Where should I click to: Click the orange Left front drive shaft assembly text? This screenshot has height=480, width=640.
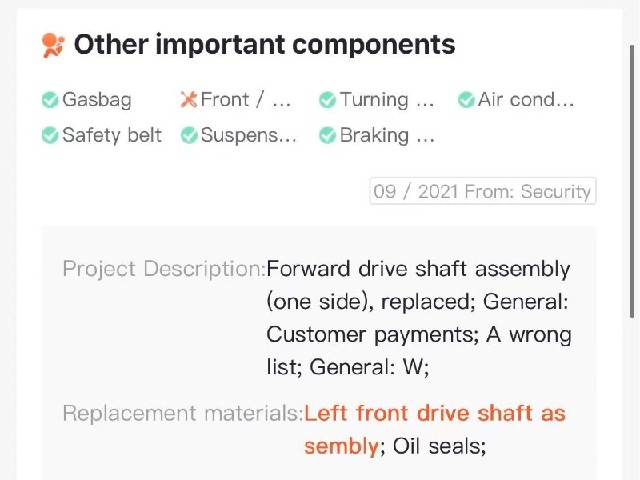pyautogui.click(x=434, y=429)
